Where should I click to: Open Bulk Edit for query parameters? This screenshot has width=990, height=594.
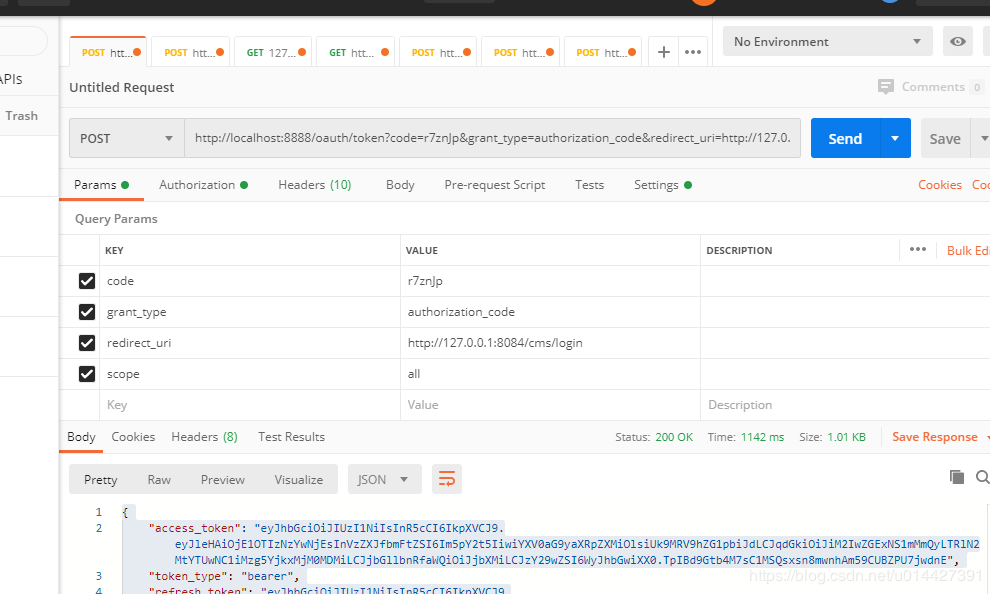967,250
